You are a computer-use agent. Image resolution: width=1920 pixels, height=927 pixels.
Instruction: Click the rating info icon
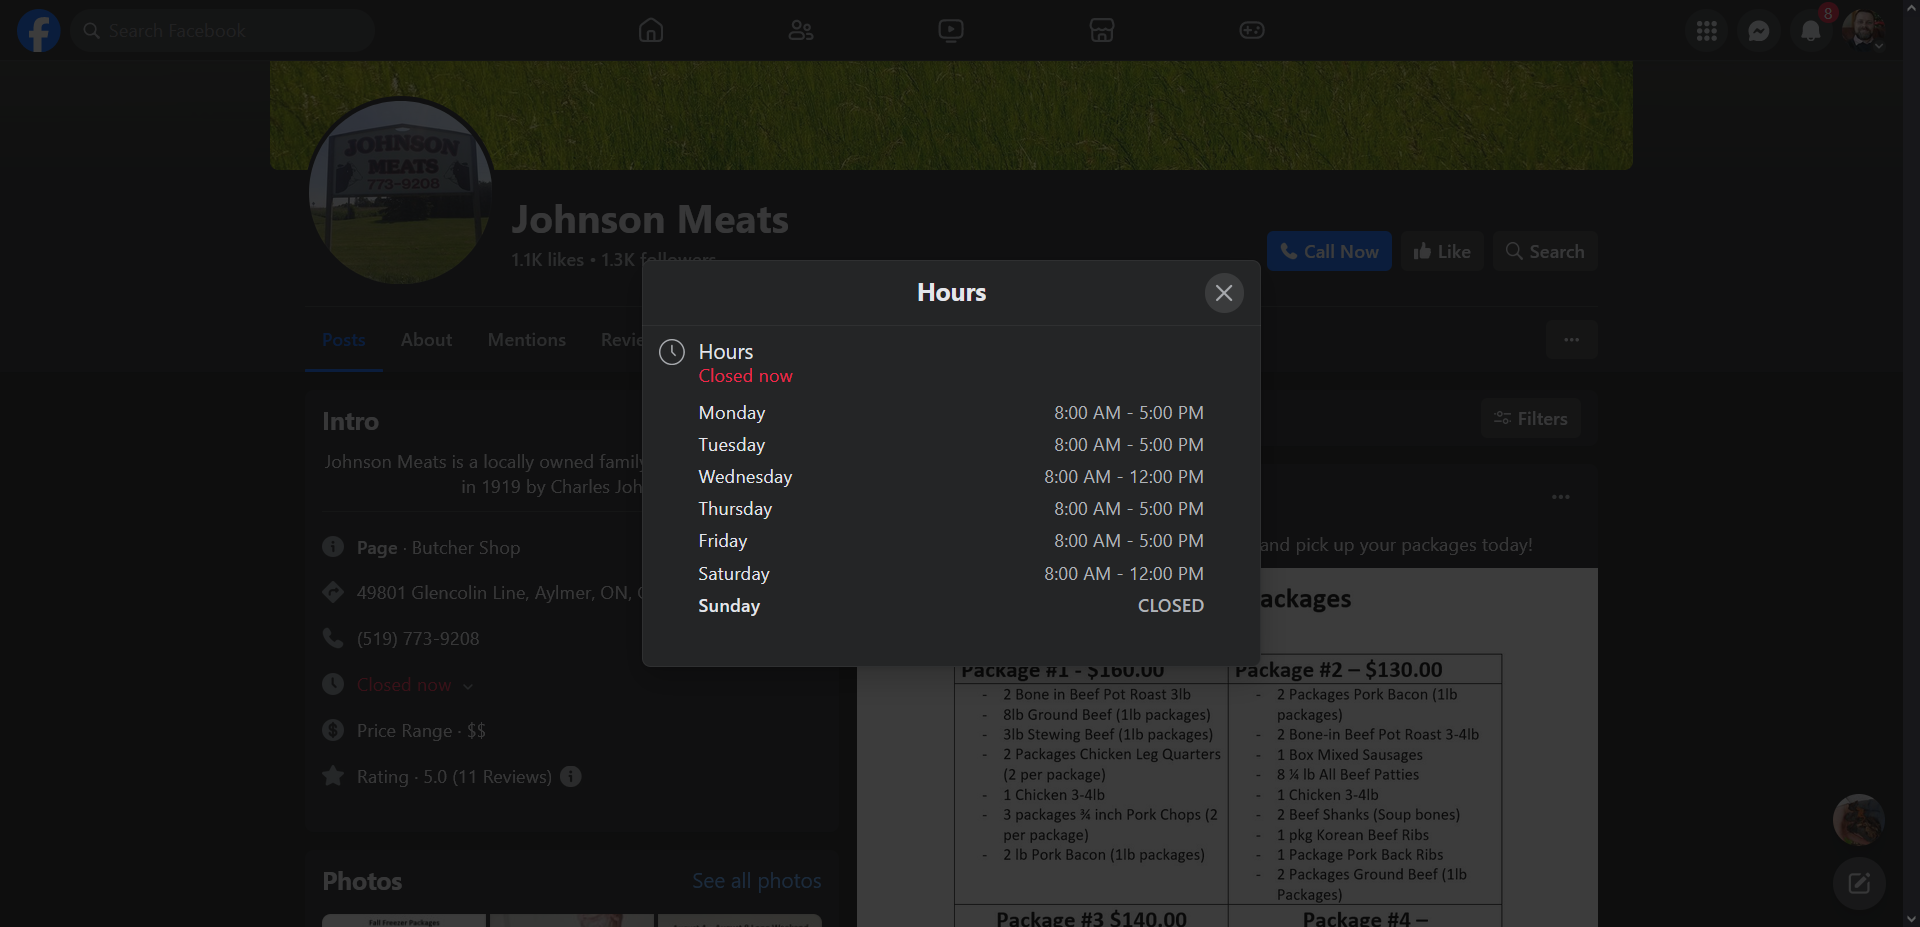coord(571,777)
